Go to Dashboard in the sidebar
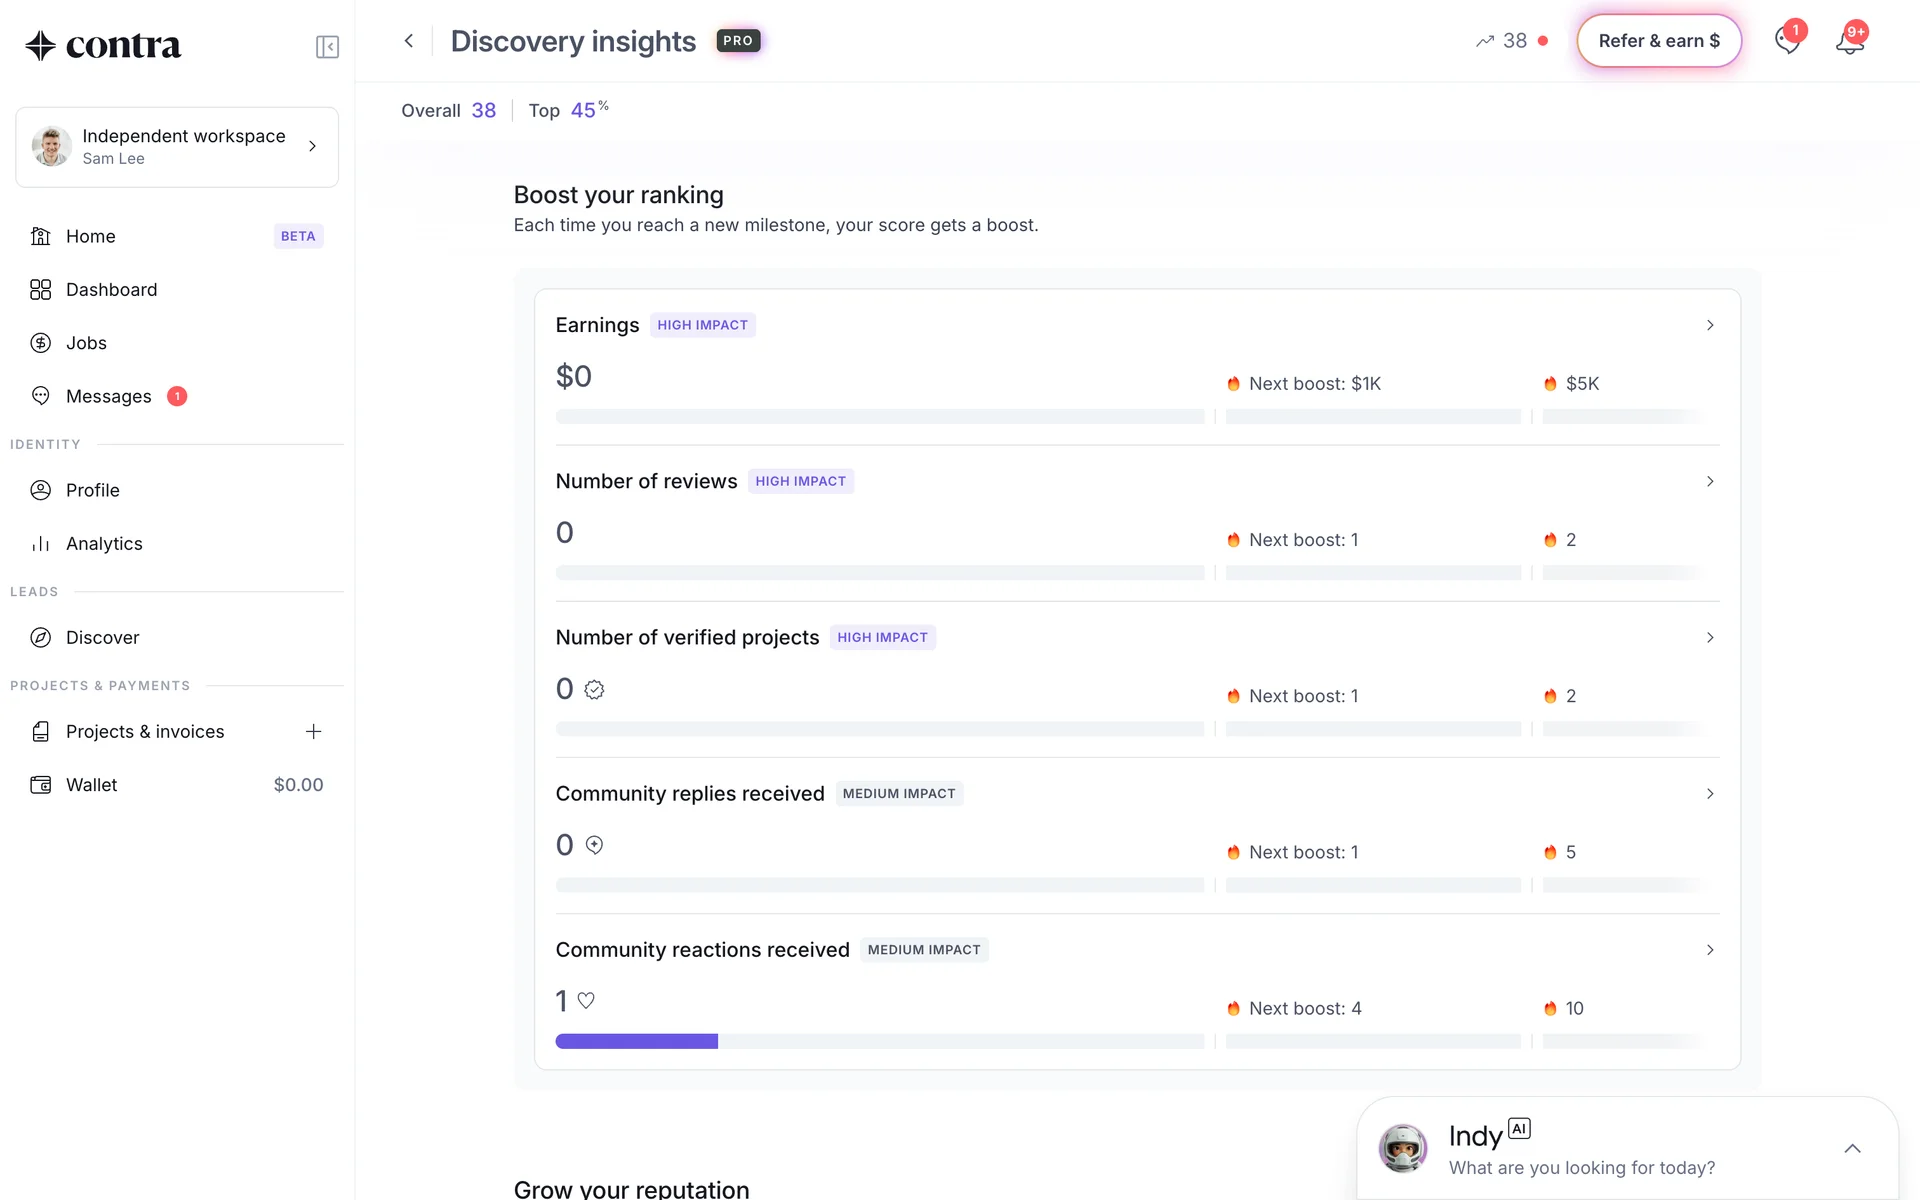Viewport: 1920px width, 1200px height. click(111, 290)
